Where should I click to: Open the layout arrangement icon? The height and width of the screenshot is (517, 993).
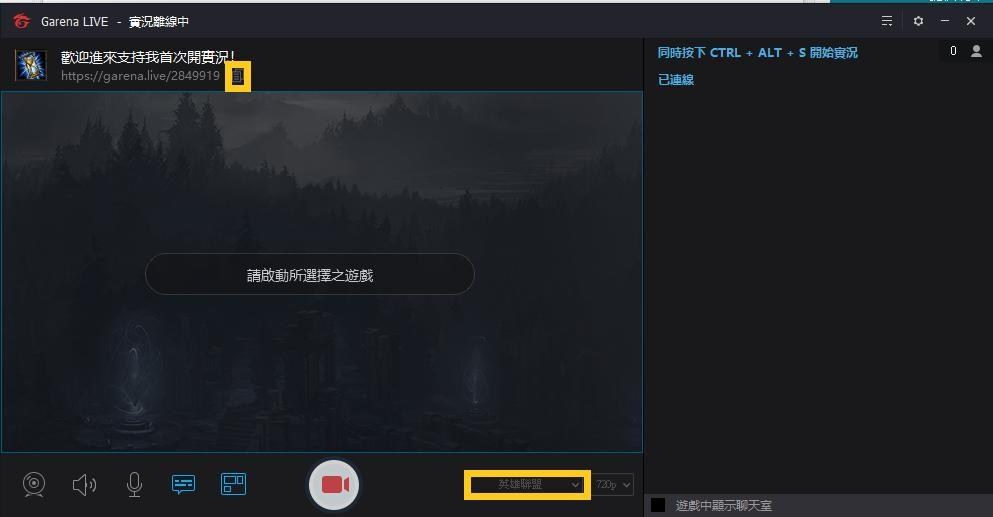point(233,484)
